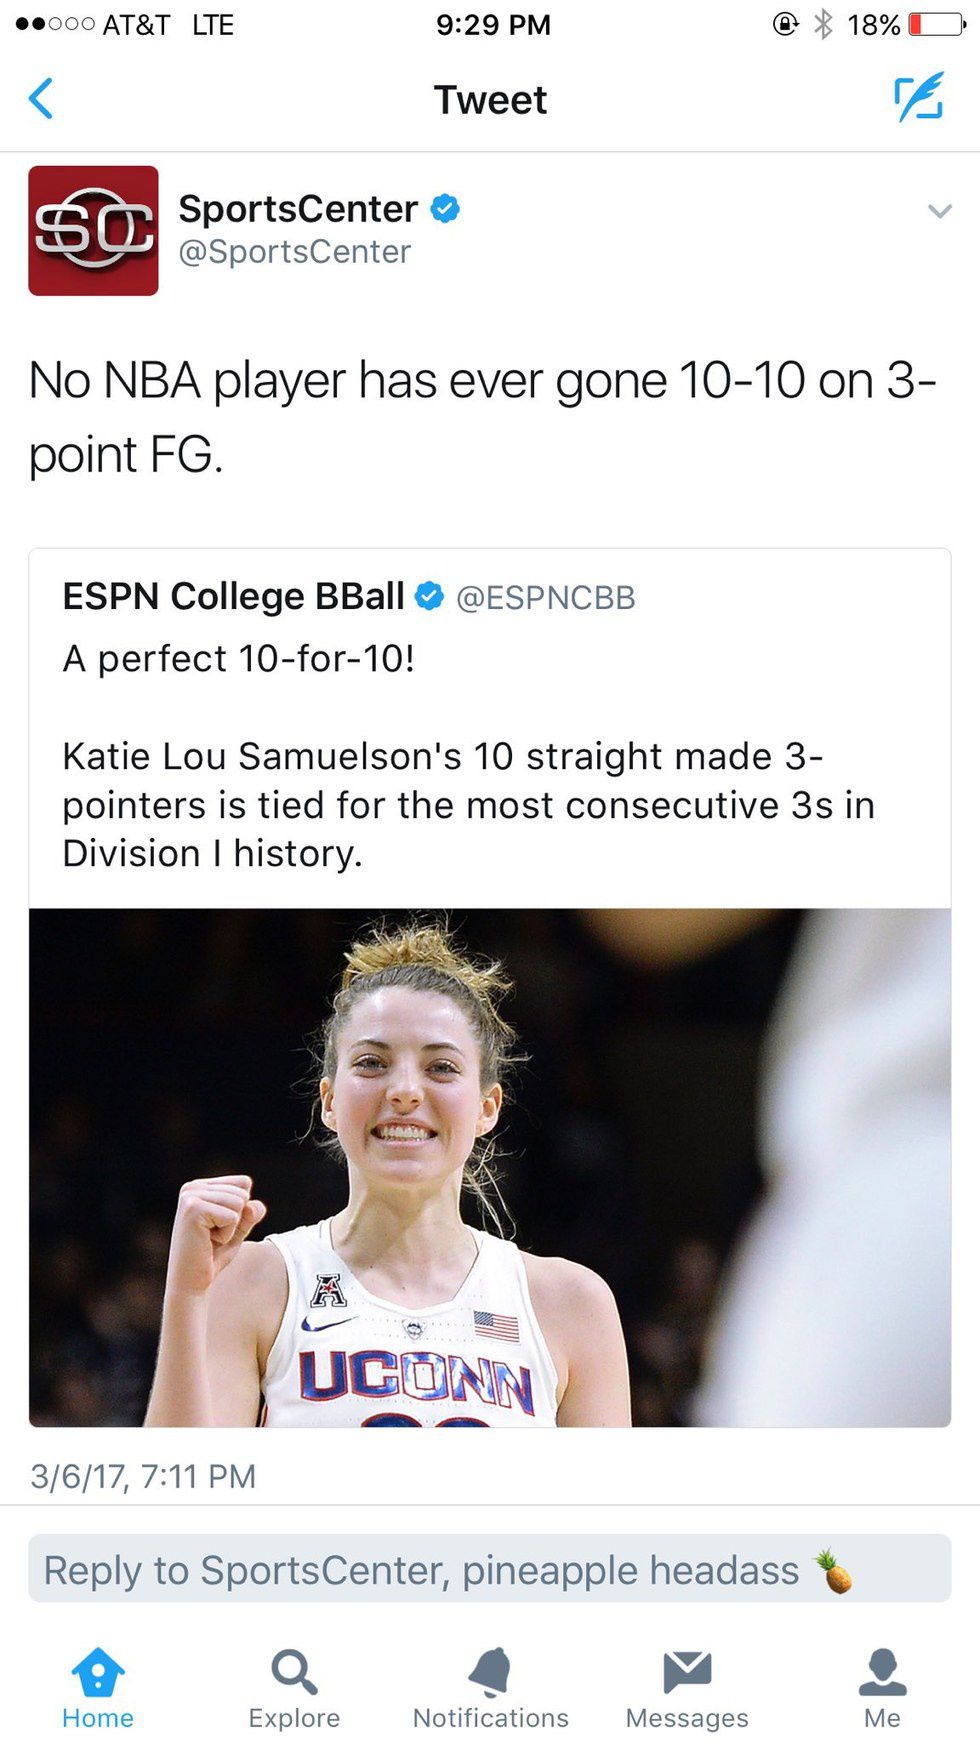980x1742 pixels.
Task: Open the @SportsCenter handle link
Action: pyautogui.click(x=294, y=252)
